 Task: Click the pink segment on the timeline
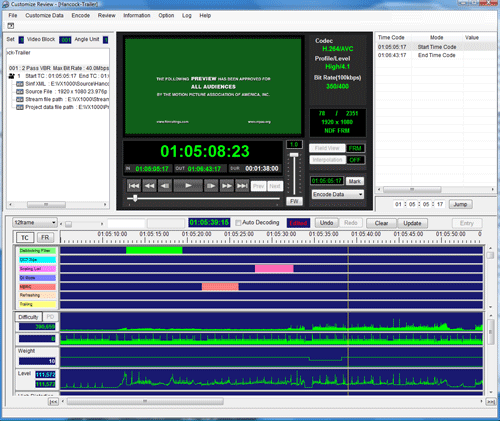point(274,268)
